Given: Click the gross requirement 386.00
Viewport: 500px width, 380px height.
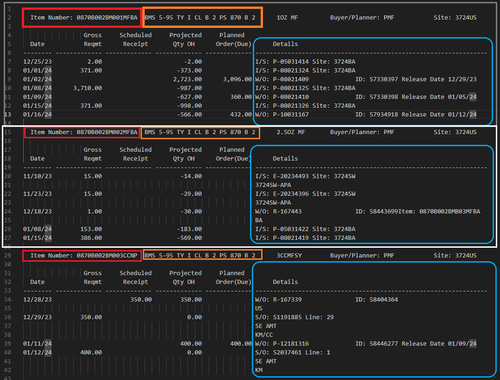Looking at the screenshot, I should tap(91, 238).
